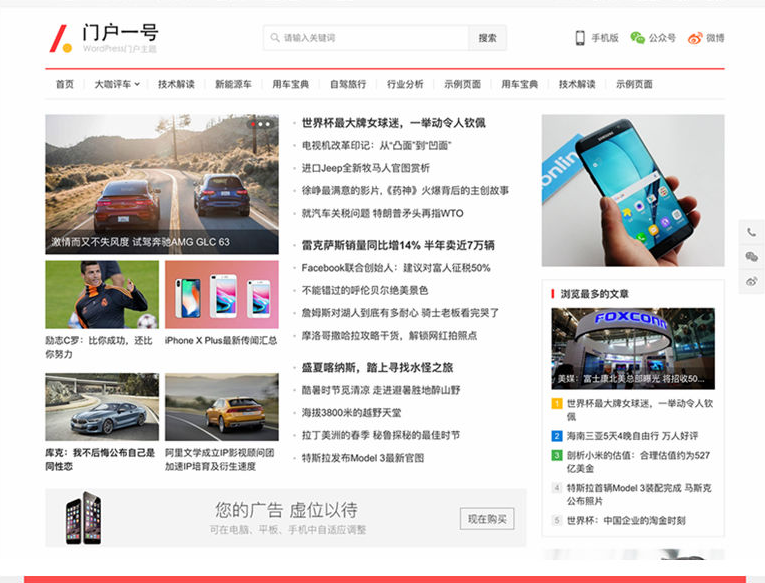This screenshot has height=583, width=765.
Task: Open article 徐峥最满意的影片《药神》
Action: (405, 191)
